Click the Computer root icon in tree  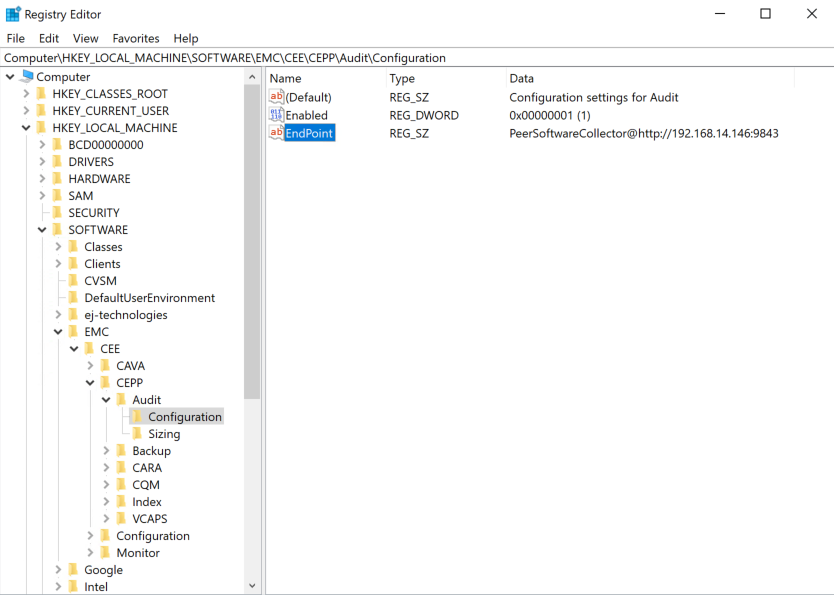[x=26, y=77]
